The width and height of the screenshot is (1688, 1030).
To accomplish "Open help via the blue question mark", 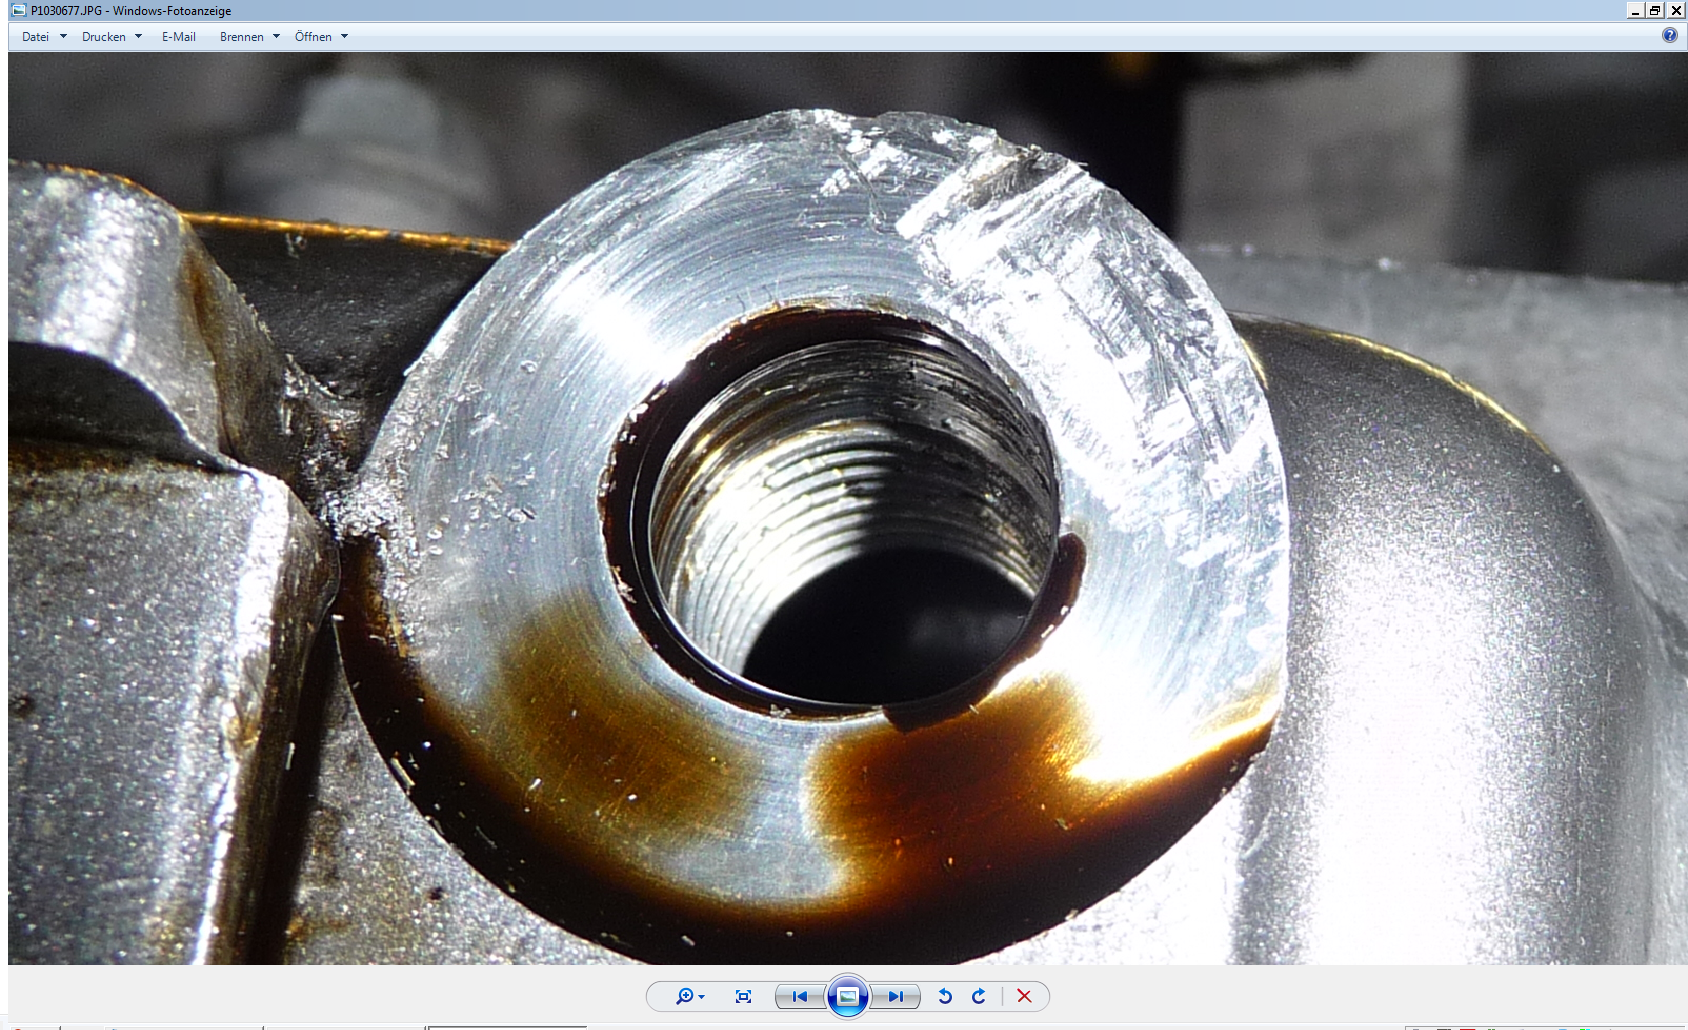I will tap(1669, 35).
